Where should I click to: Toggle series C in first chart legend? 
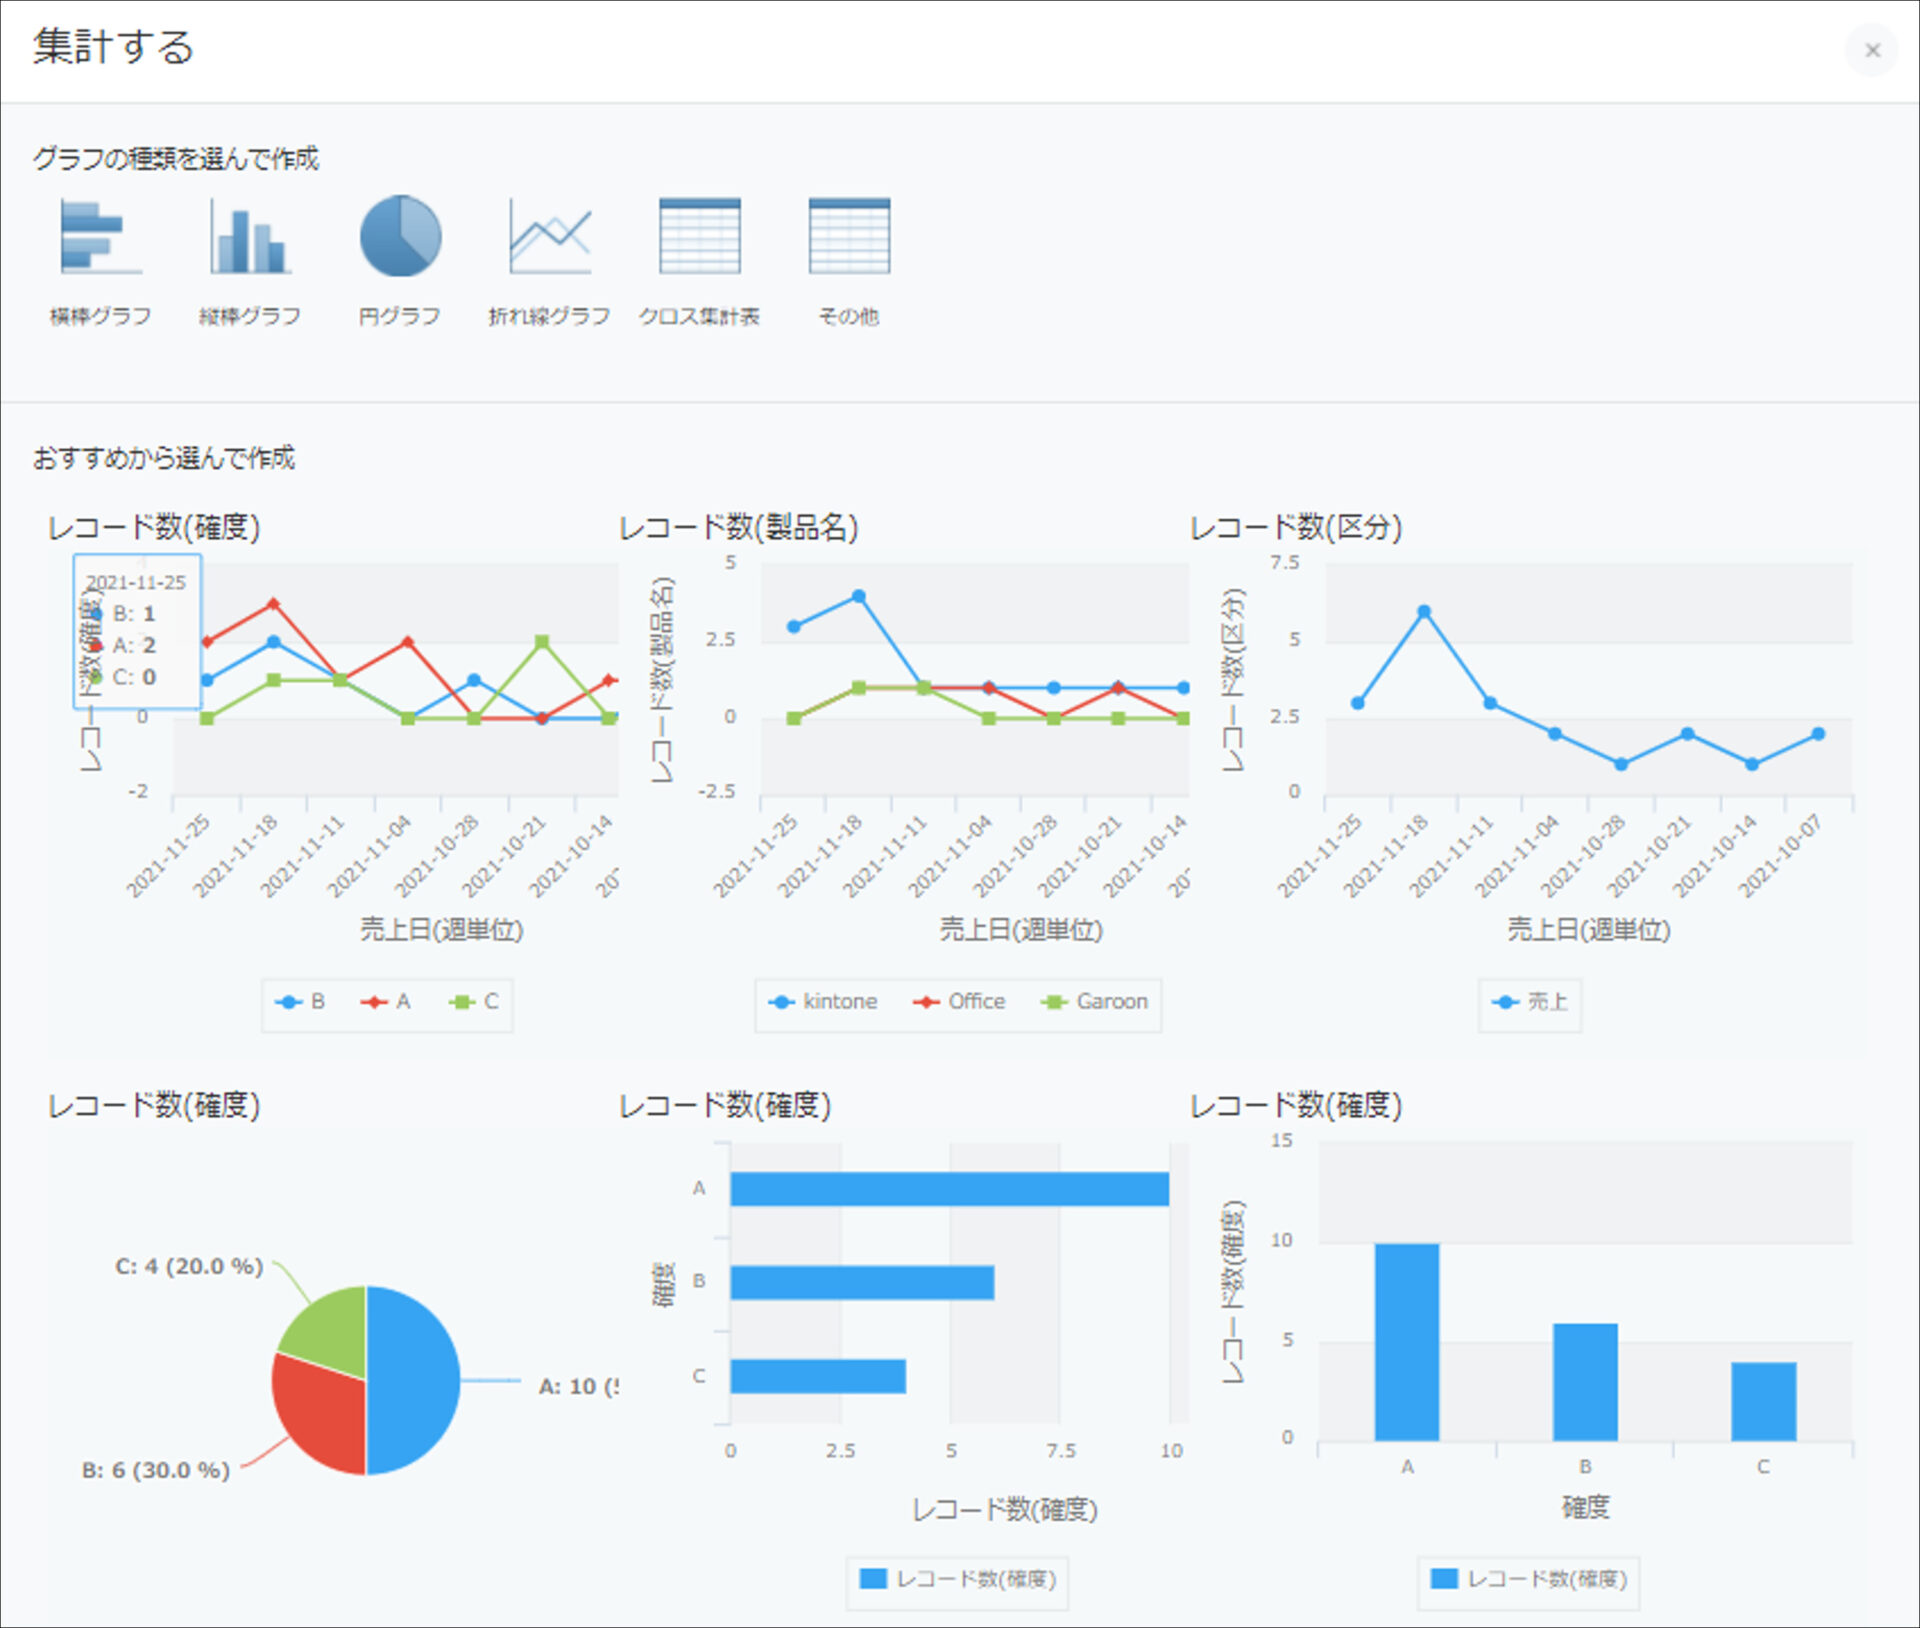(x=474, y=1001)
